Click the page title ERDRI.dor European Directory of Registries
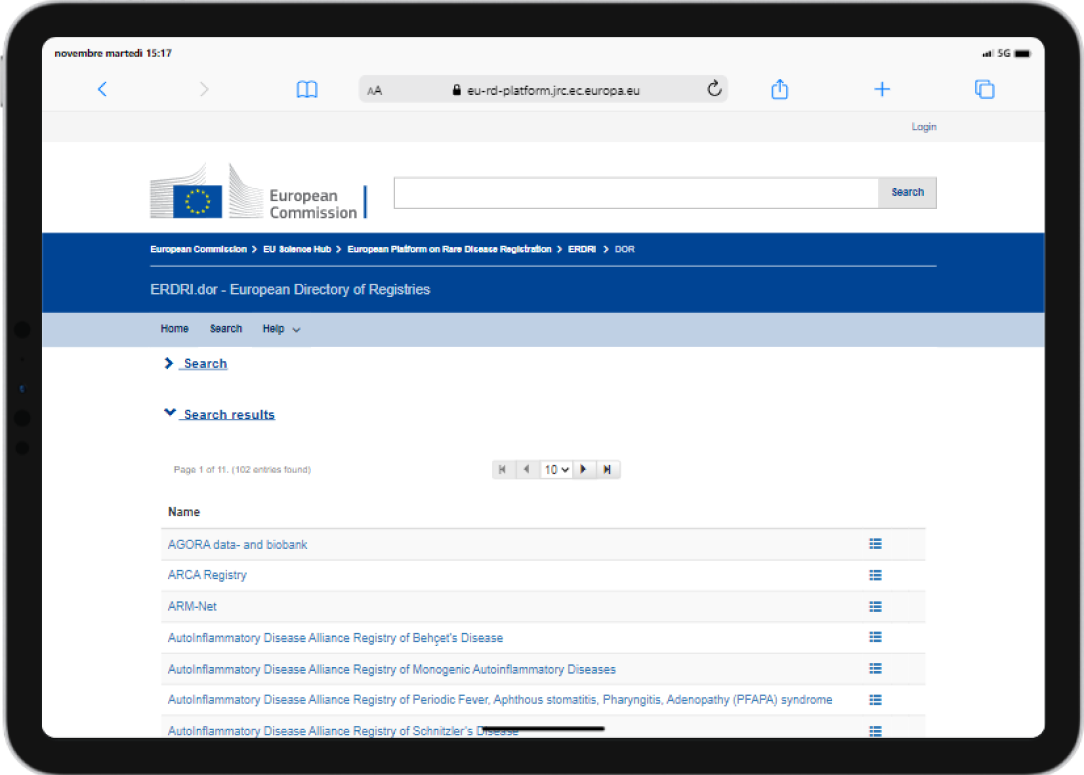 [290, 290]
